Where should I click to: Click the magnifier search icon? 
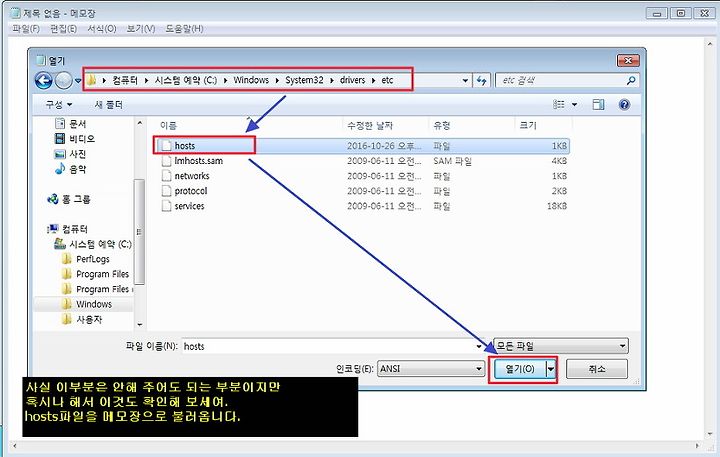[x=631, y=81]
